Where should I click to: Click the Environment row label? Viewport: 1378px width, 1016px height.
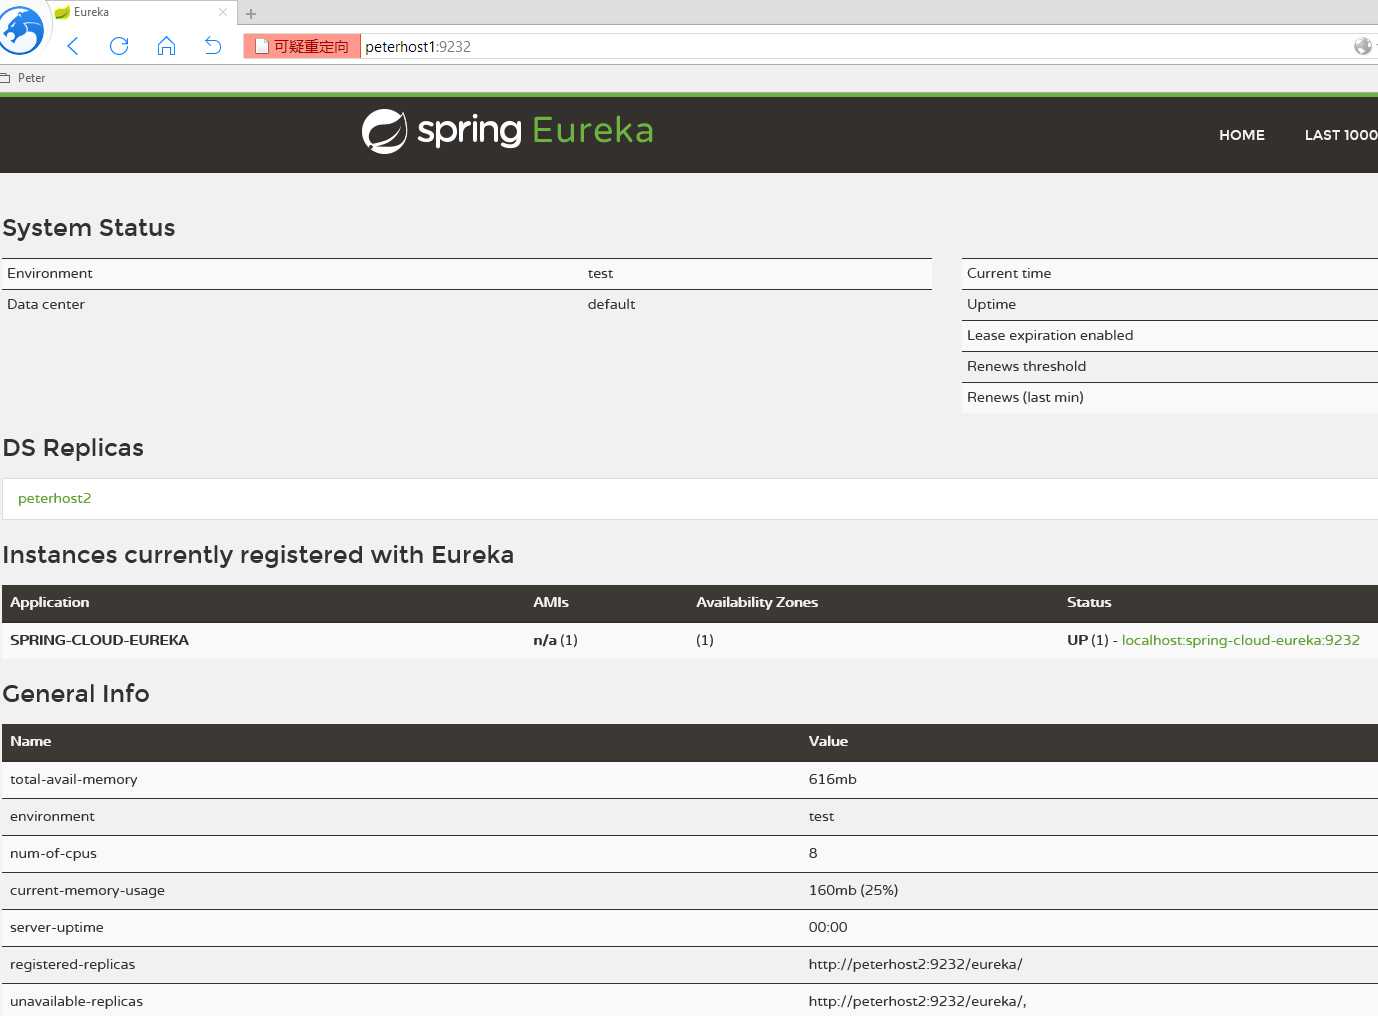(50, 273)
